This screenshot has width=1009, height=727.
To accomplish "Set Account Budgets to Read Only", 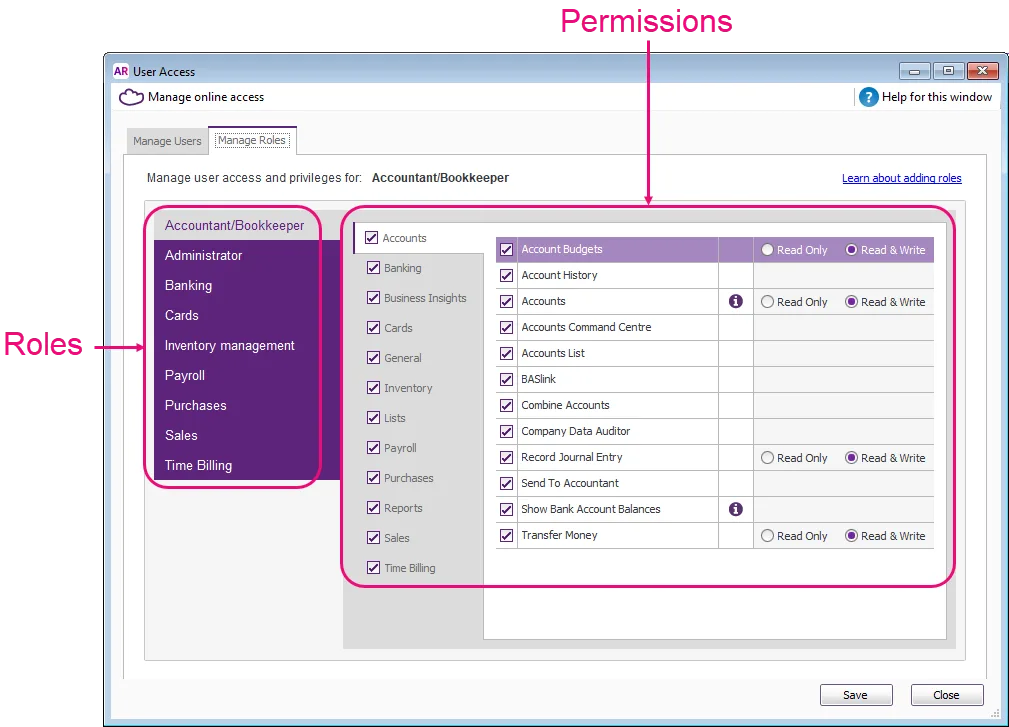I will 767,250.
